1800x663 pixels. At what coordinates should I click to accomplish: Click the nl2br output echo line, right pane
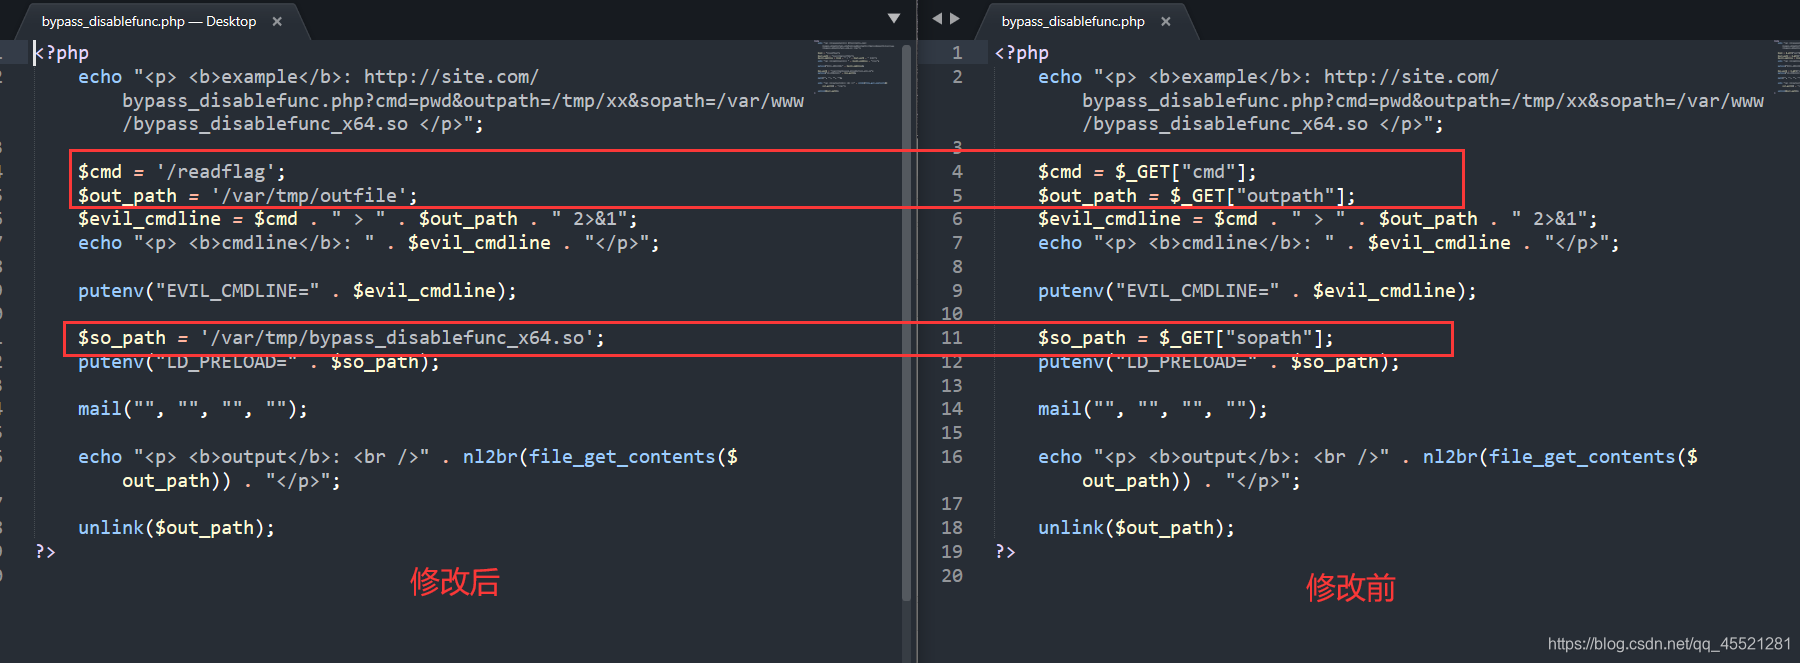(x=1368, y=469)
